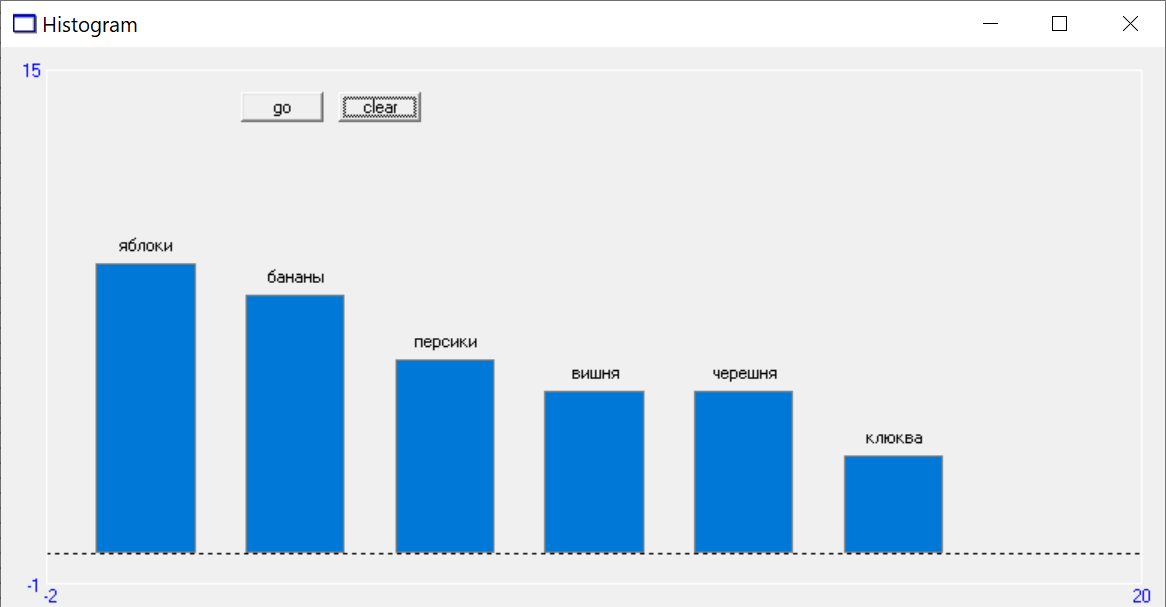The image size is (1166, 607).
Task: Click the x-axis maximum label 20
Action: tap(1141, 596)
